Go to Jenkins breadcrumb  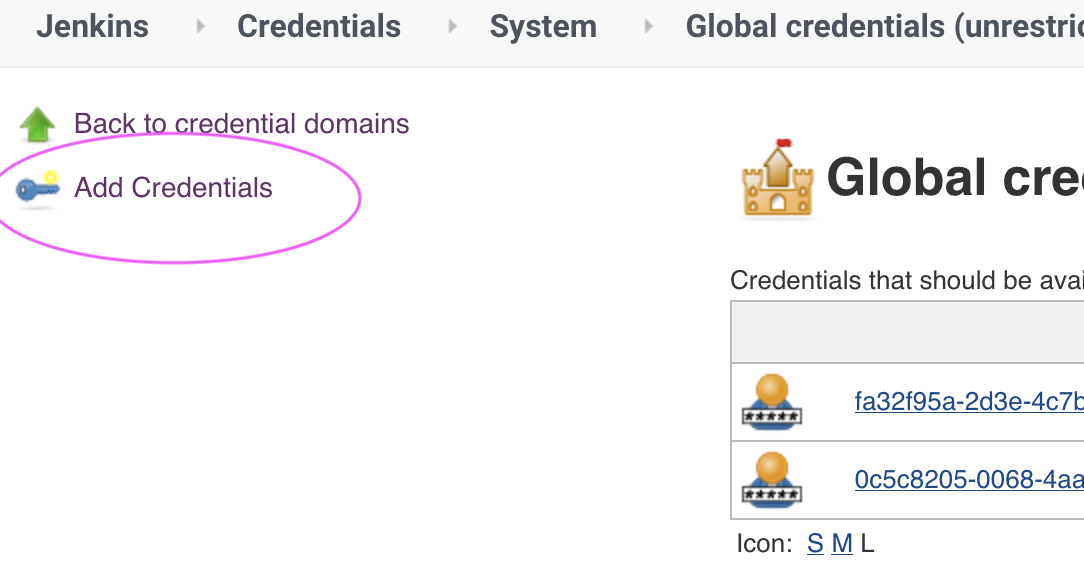(93, 26)
